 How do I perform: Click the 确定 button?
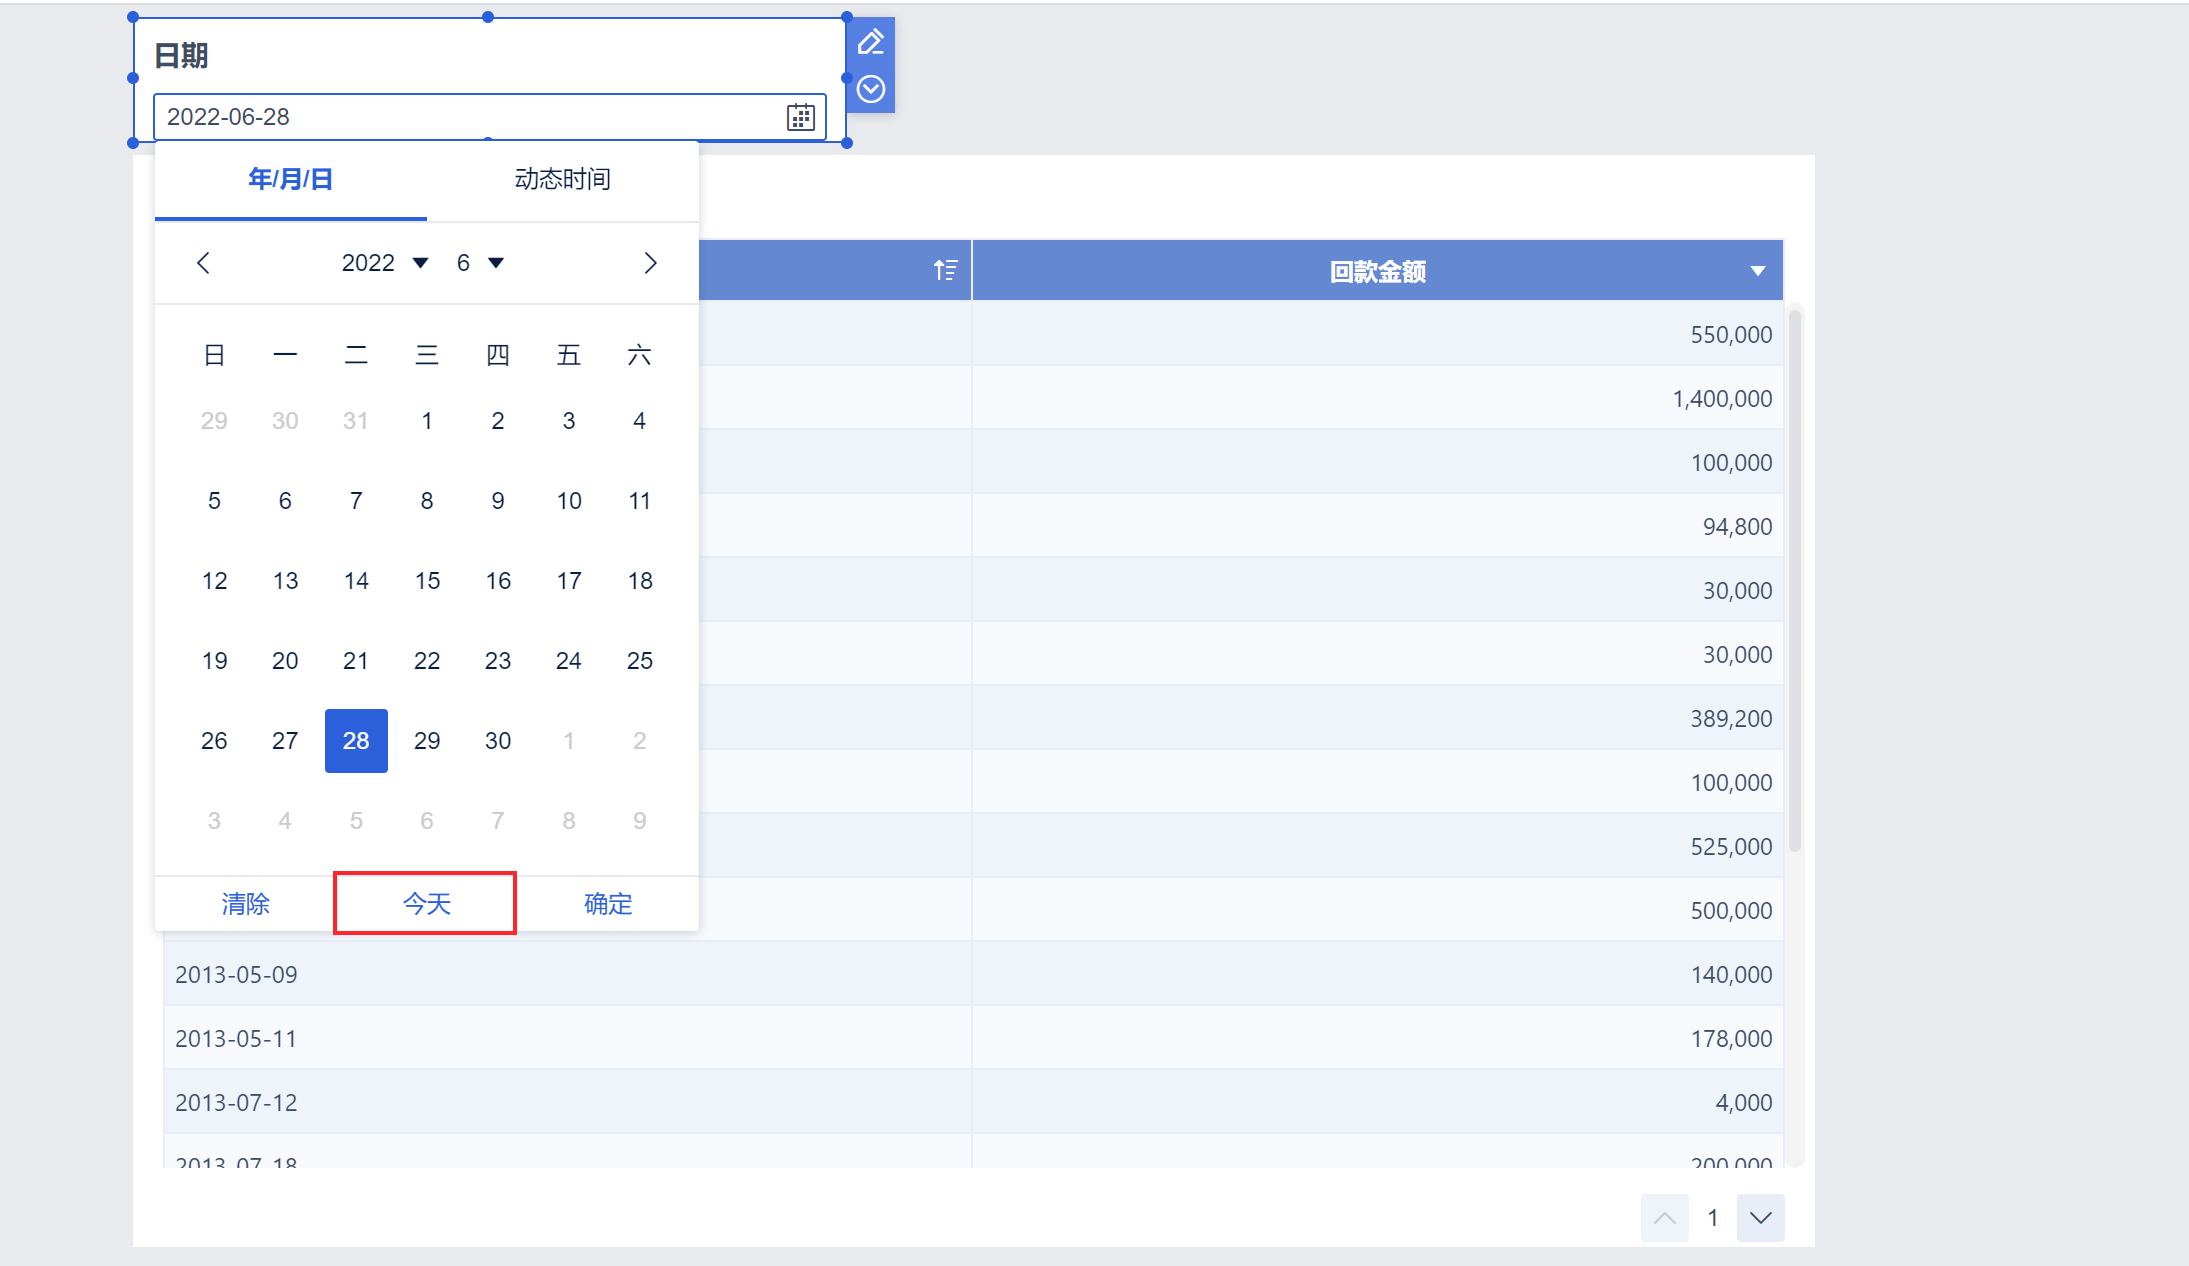[x=608, y=904]
